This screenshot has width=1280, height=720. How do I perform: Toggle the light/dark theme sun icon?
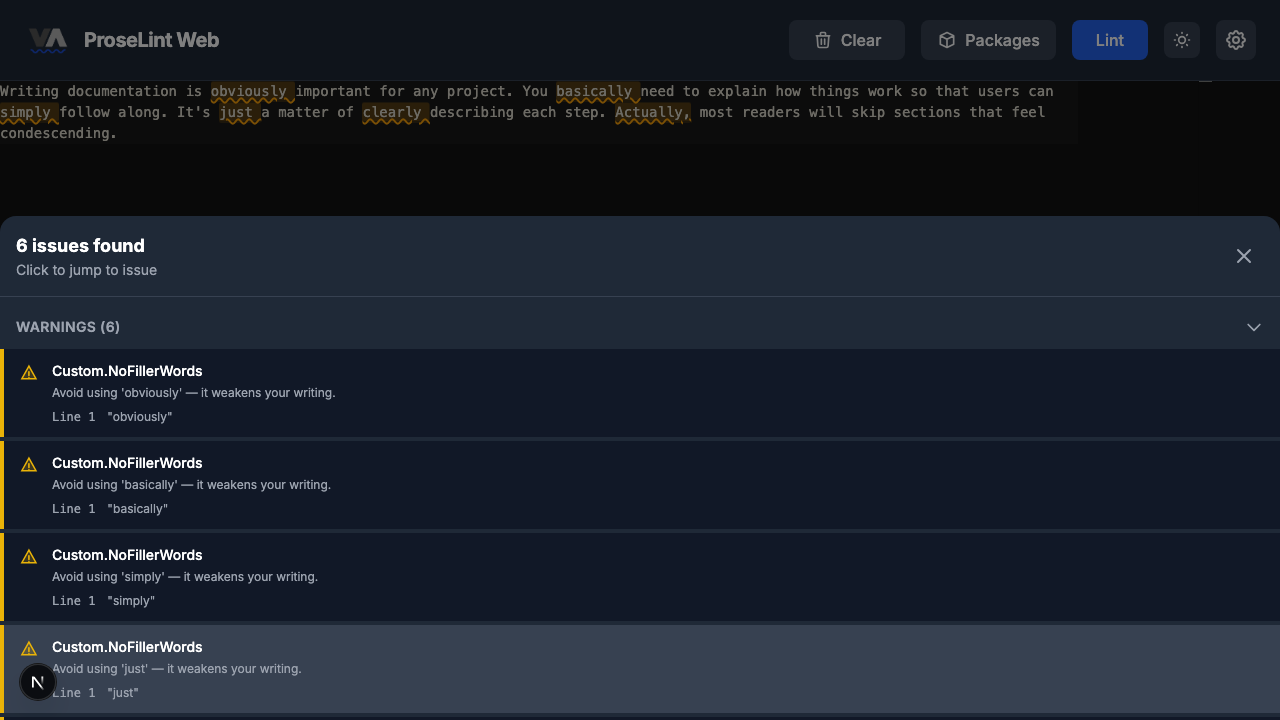(x=1182, y=40)
